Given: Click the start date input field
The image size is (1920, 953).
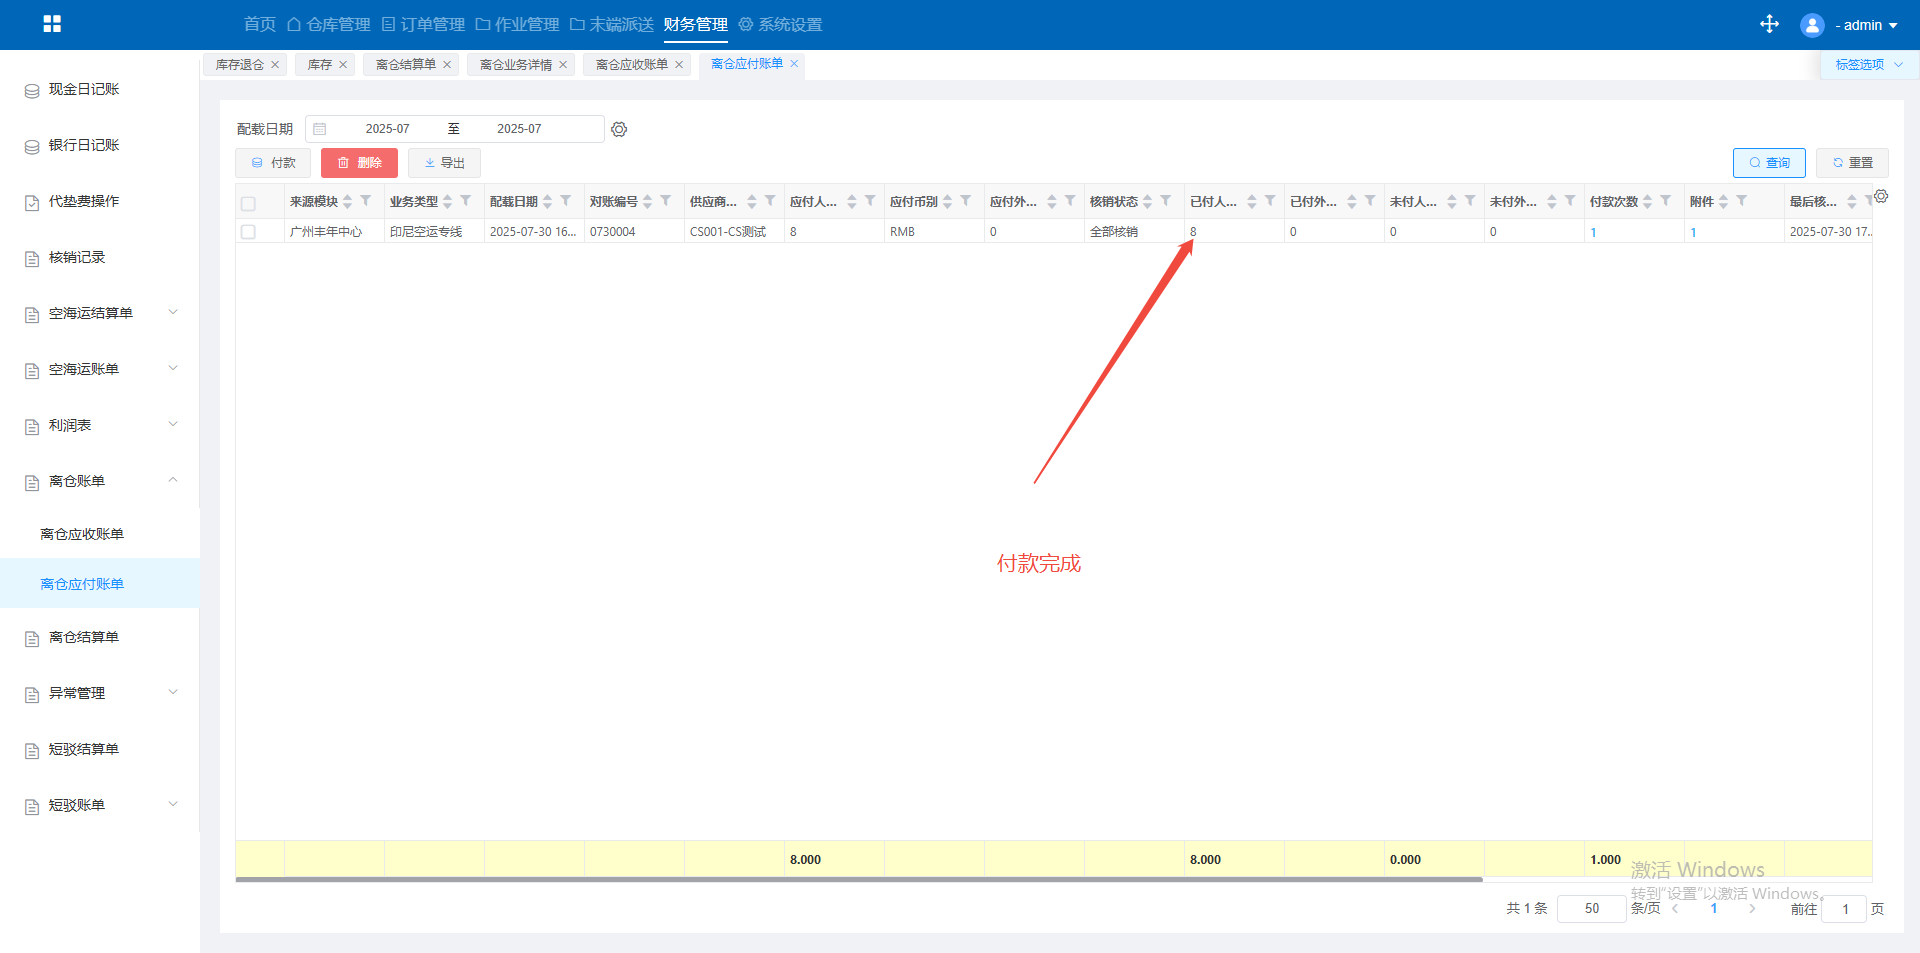Looking at the screenshot, I should (x=387, y=129).
